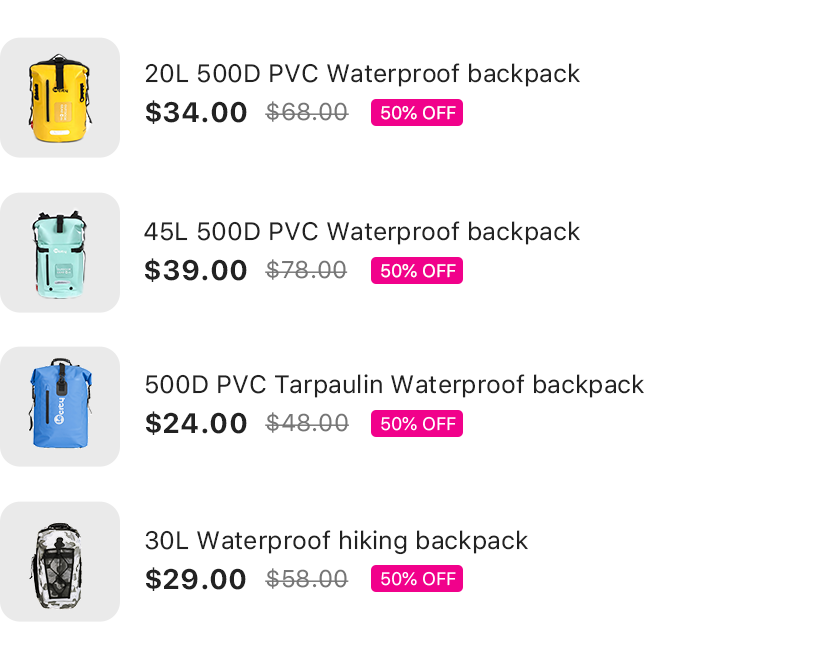Open the 45L 500D PVC Waterproof backpack title
This screenshot has width=816, height=660.
coord(362,232)
